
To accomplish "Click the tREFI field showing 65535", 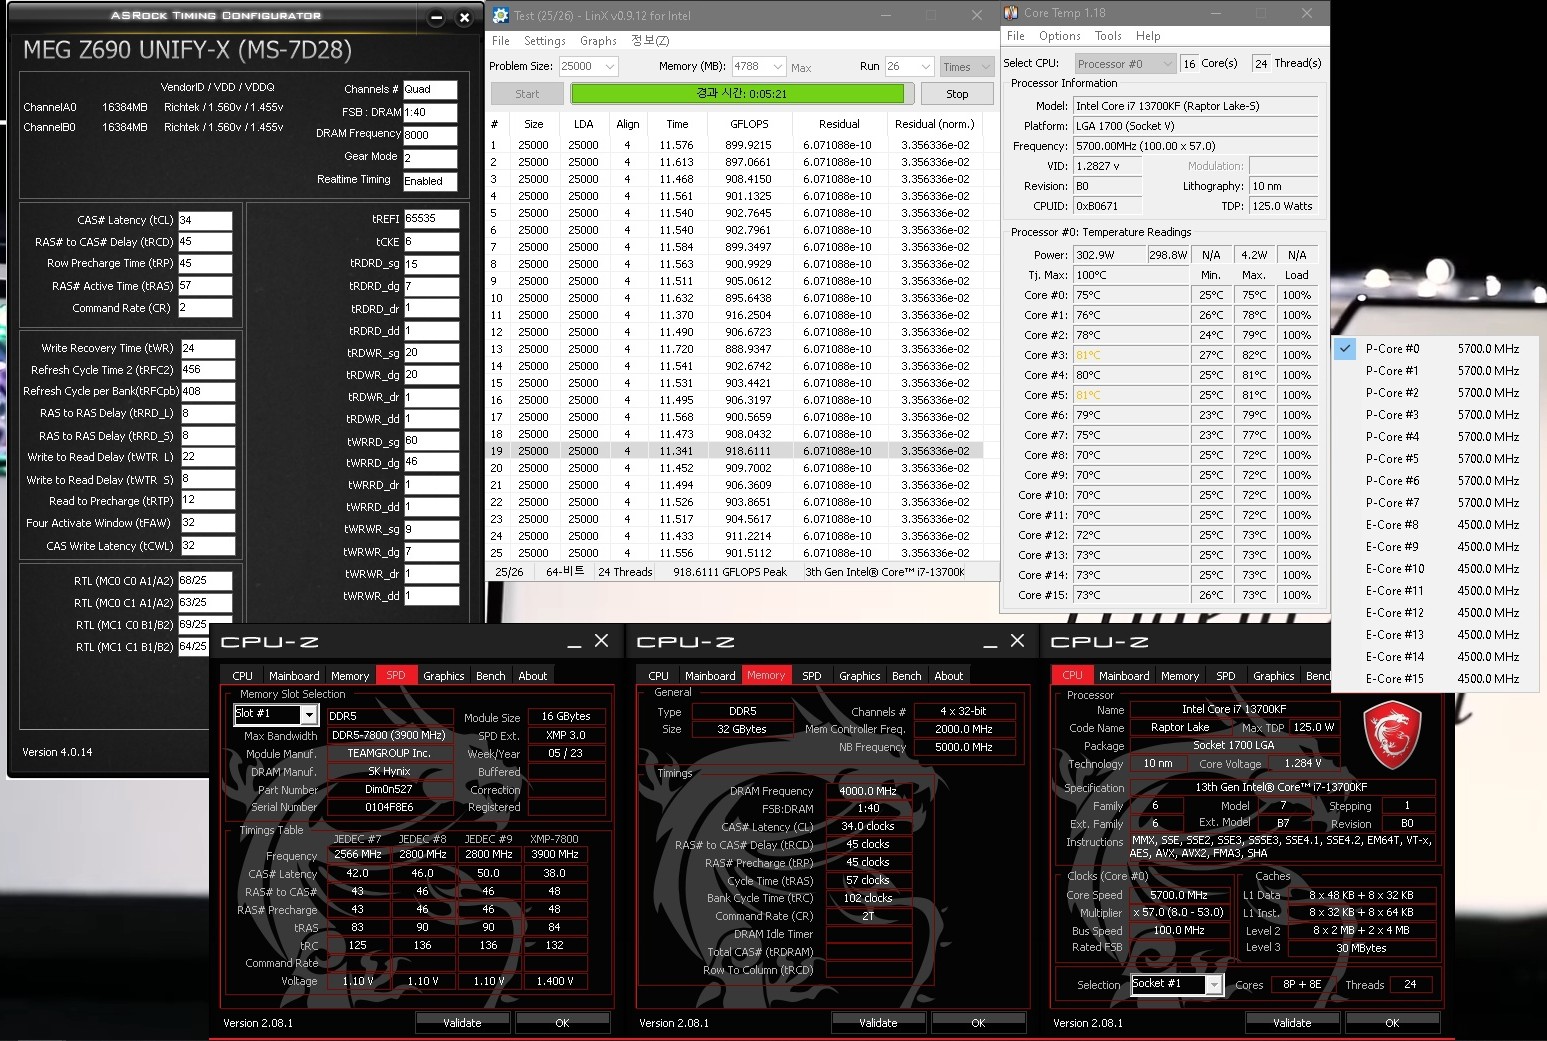I will (x=431, y=218).
